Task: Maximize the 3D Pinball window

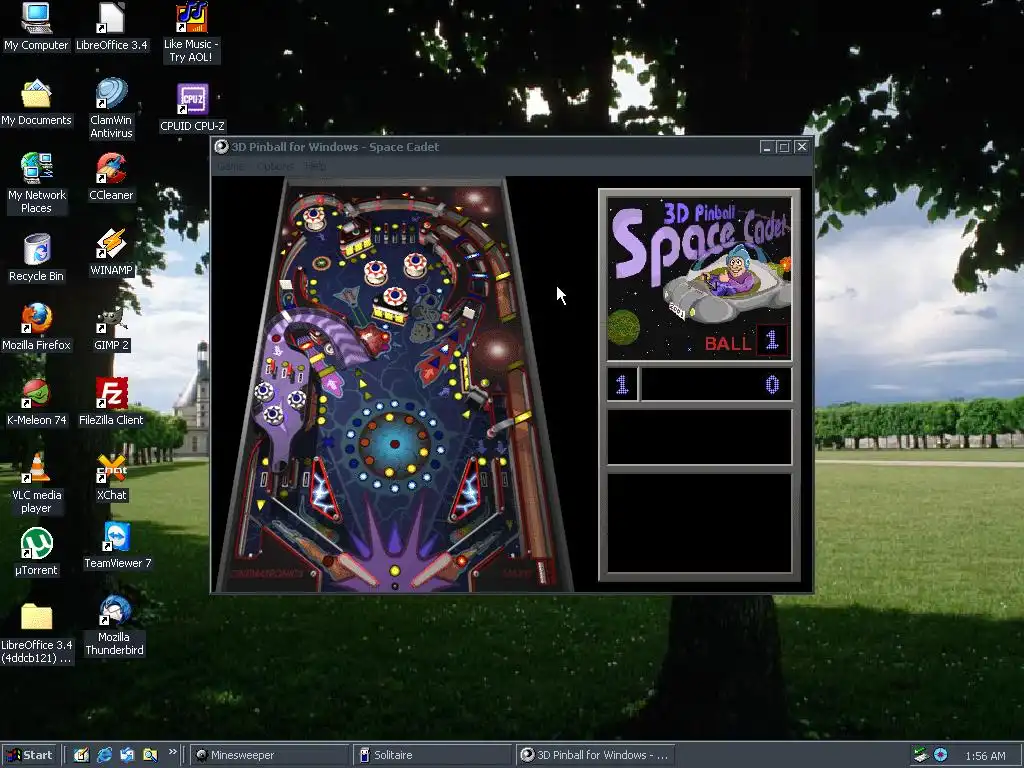Action: pos(784,147)
